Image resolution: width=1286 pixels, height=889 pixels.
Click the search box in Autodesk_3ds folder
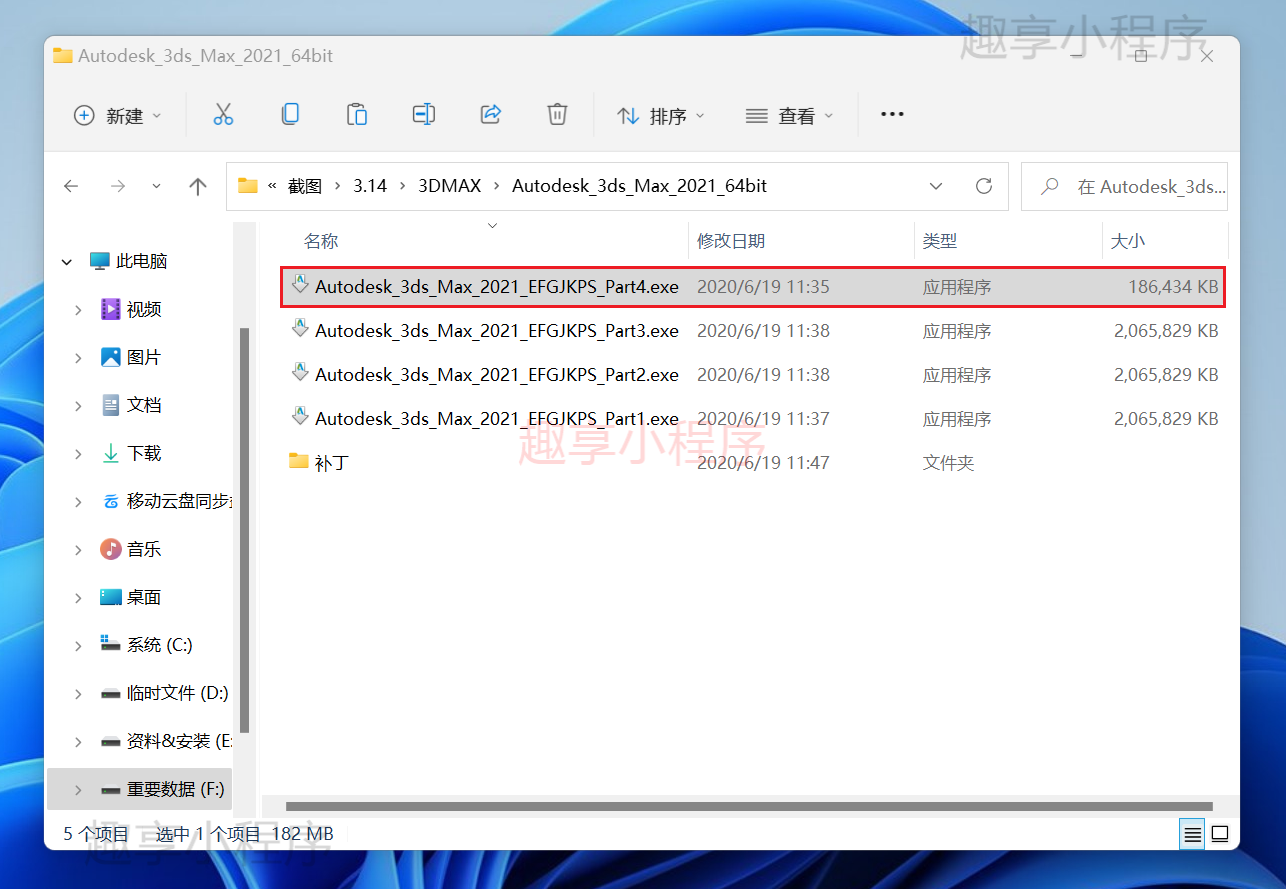click(x=1124, y=186)
